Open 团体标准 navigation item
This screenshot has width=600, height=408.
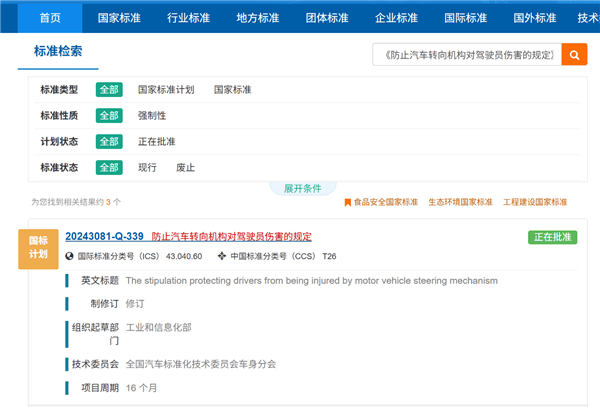(326, 18)
